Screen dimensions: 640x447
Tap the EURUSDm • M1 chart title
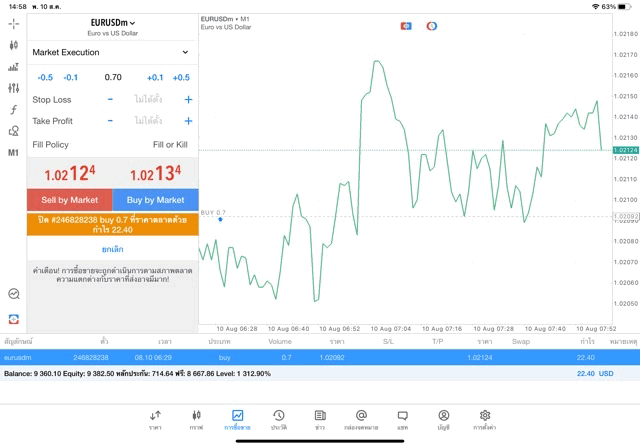coord(225,19)
